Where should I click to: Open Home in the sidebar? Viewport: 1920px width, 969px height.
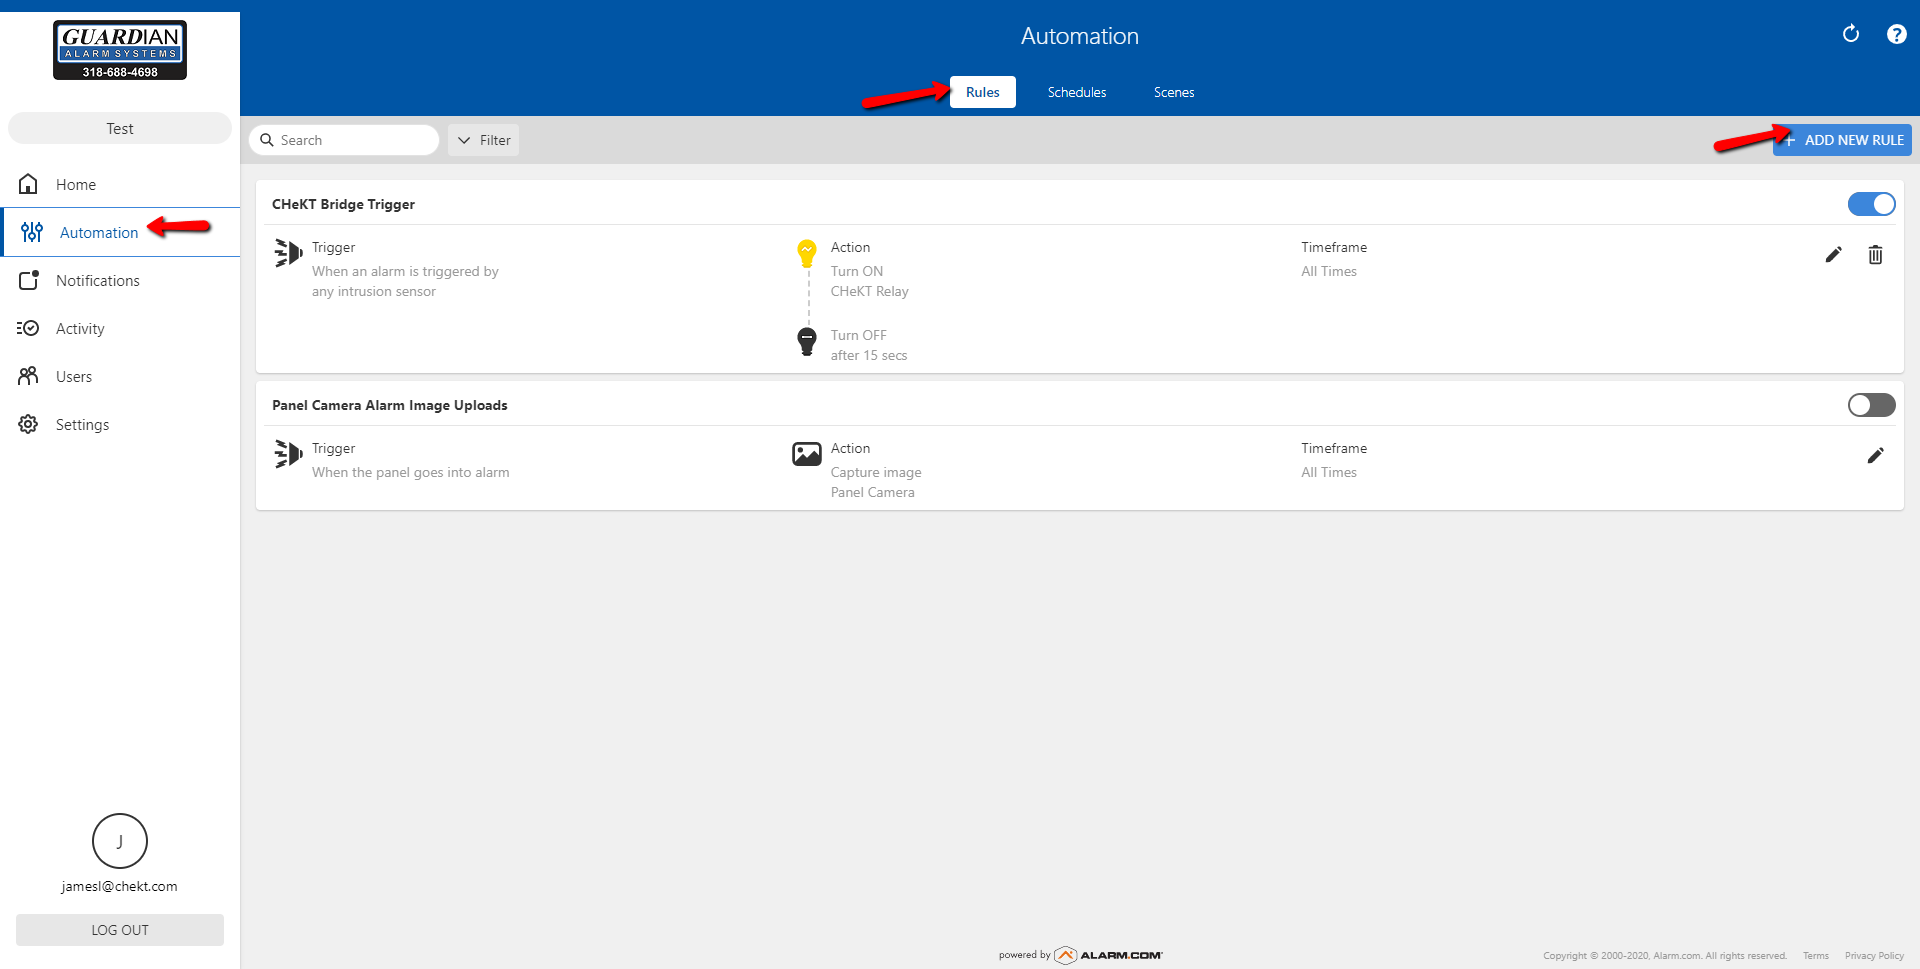[x=120, y=184]
